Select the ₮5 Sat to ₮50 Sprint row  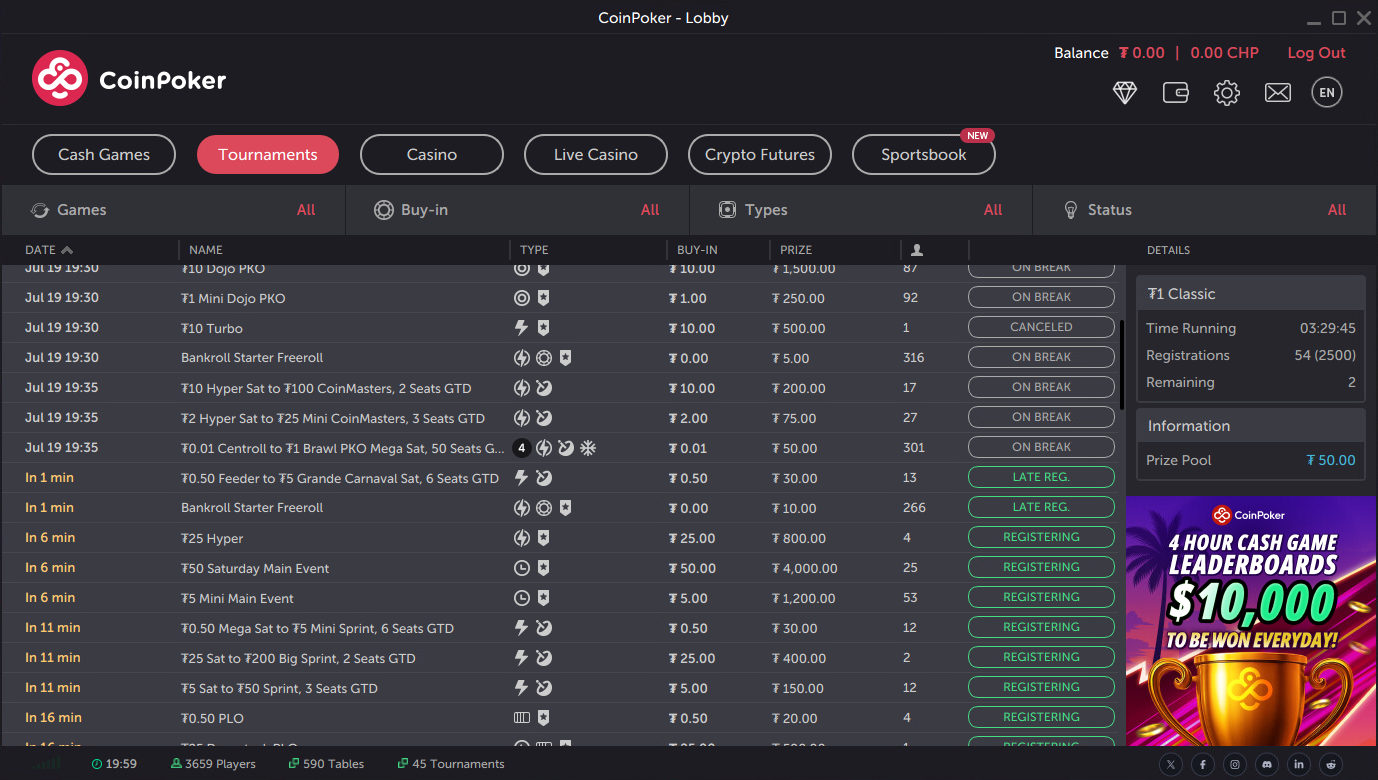(x=562, y=688)
